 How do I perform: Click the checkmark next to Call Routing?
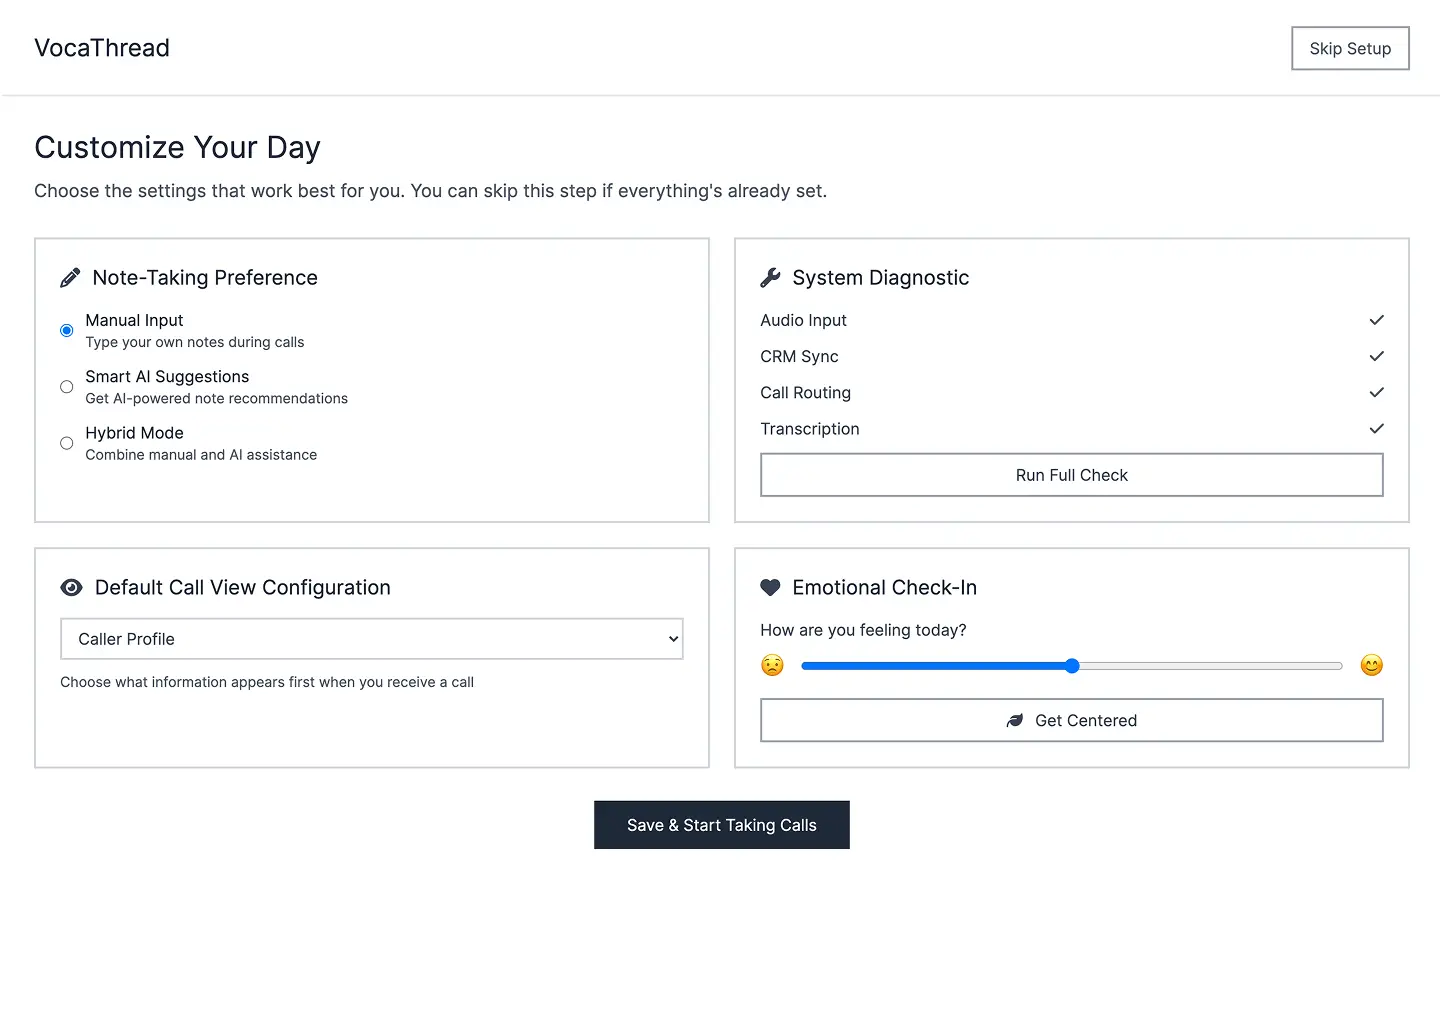[1376, 392]
